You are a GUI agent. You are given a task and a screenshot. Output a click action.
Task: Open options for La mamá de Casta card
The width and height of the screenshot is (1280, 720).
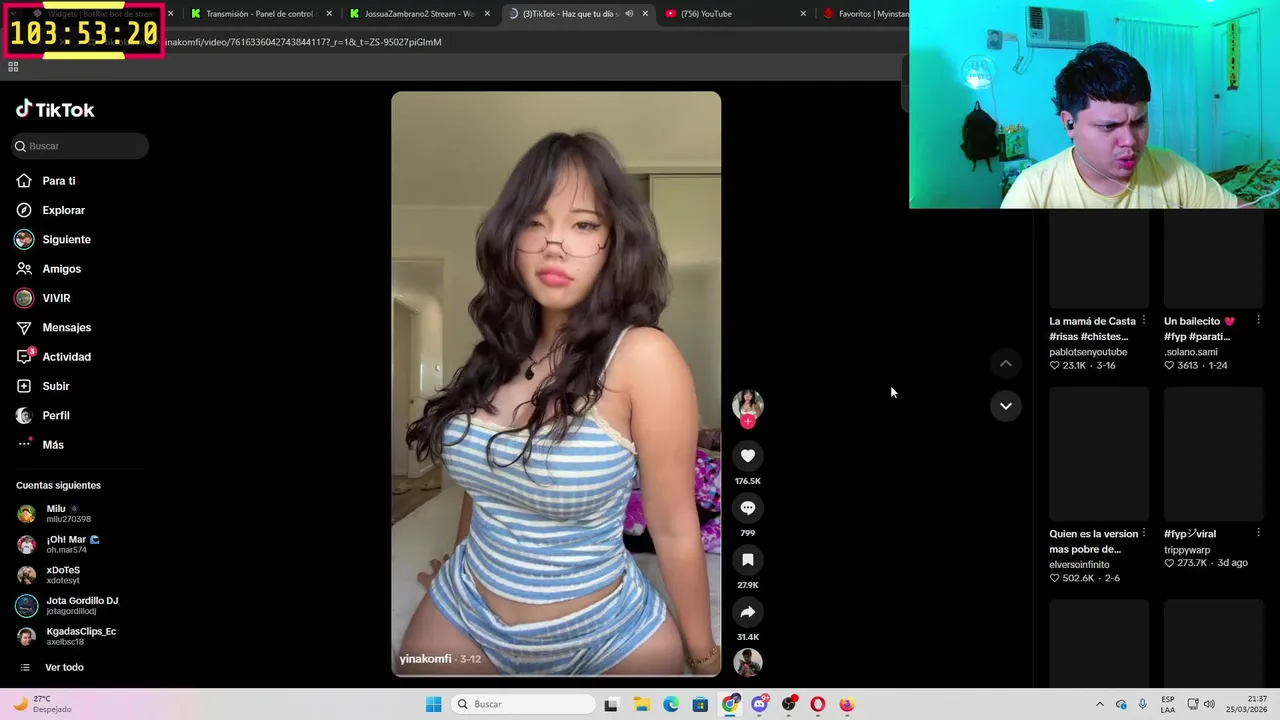click(1143, 321)
